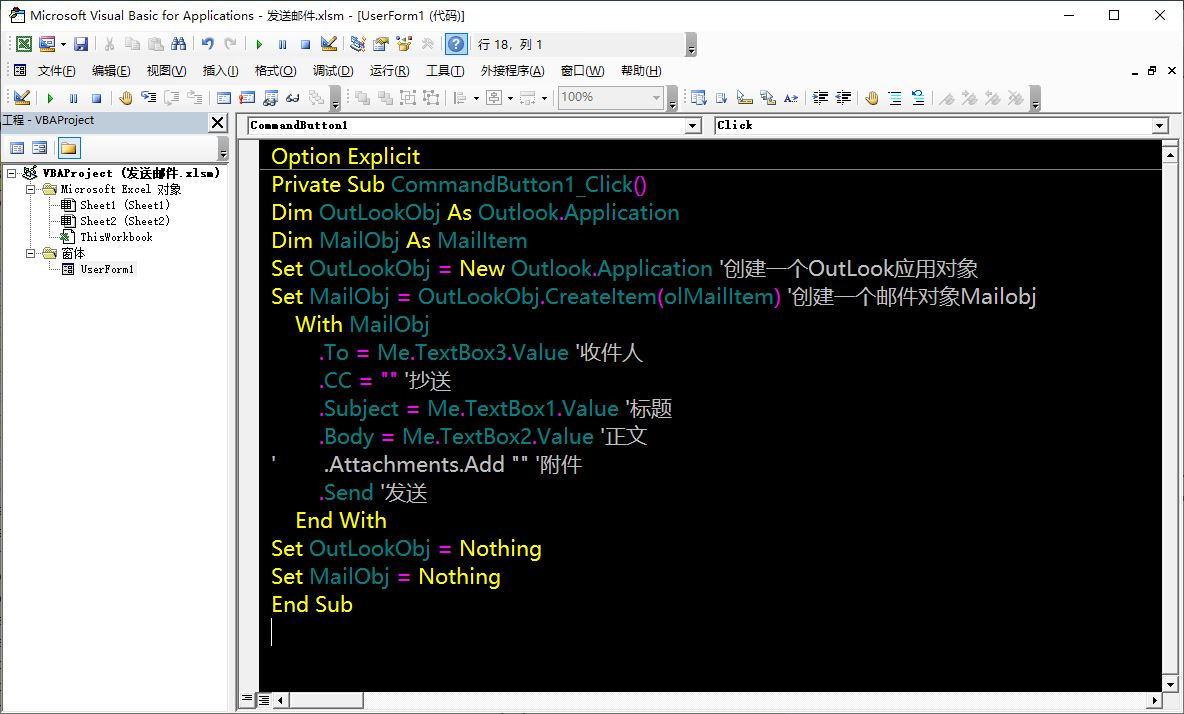Image resolution: width=1184 pixels, height=714 pixels.
Task: Open the CommandButton1 object dropdown
Action: 693,126
